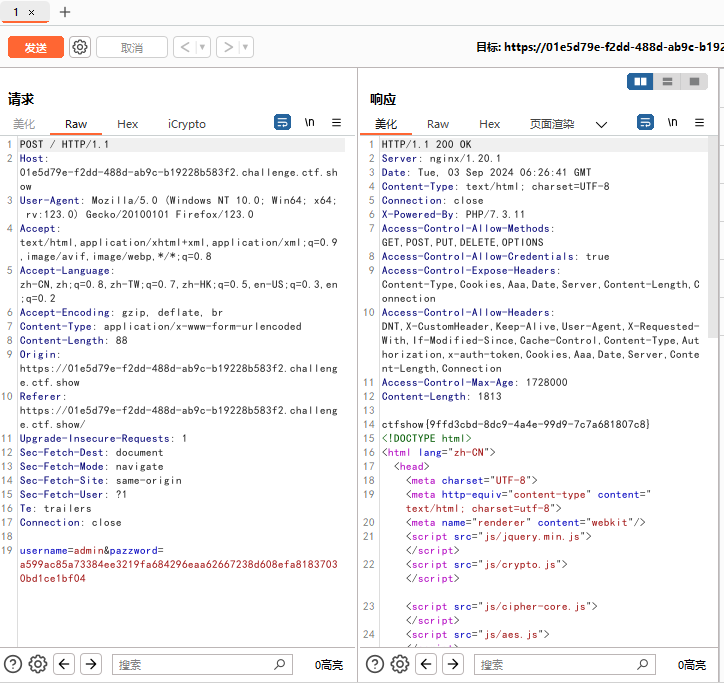Click the pazzword hash value in request body
724x683 pixels.
pos(178,571)
